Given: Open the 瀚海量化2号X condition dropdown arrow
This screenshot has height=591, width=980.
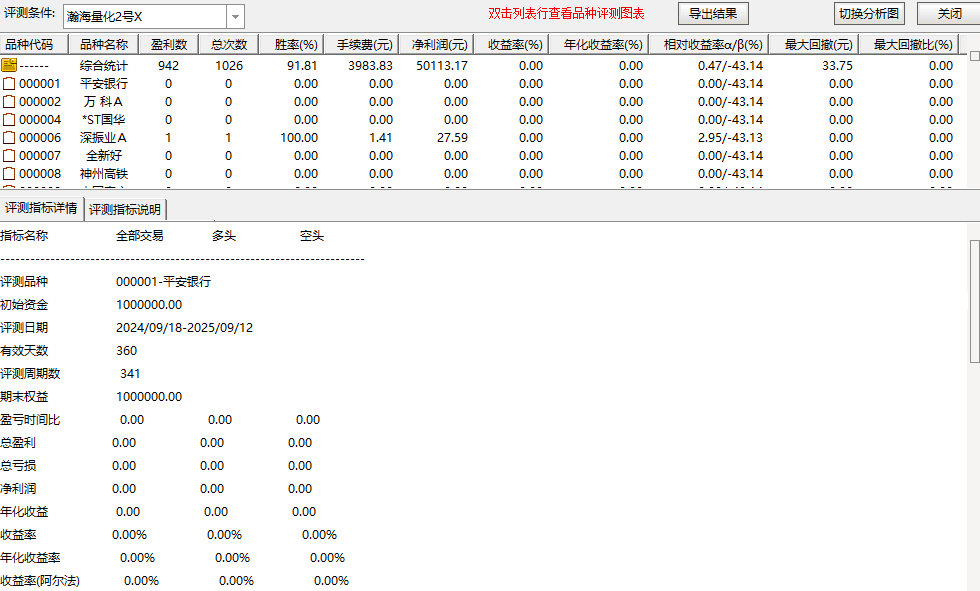Looking at the screenshot, I should [x=235, y=16].
